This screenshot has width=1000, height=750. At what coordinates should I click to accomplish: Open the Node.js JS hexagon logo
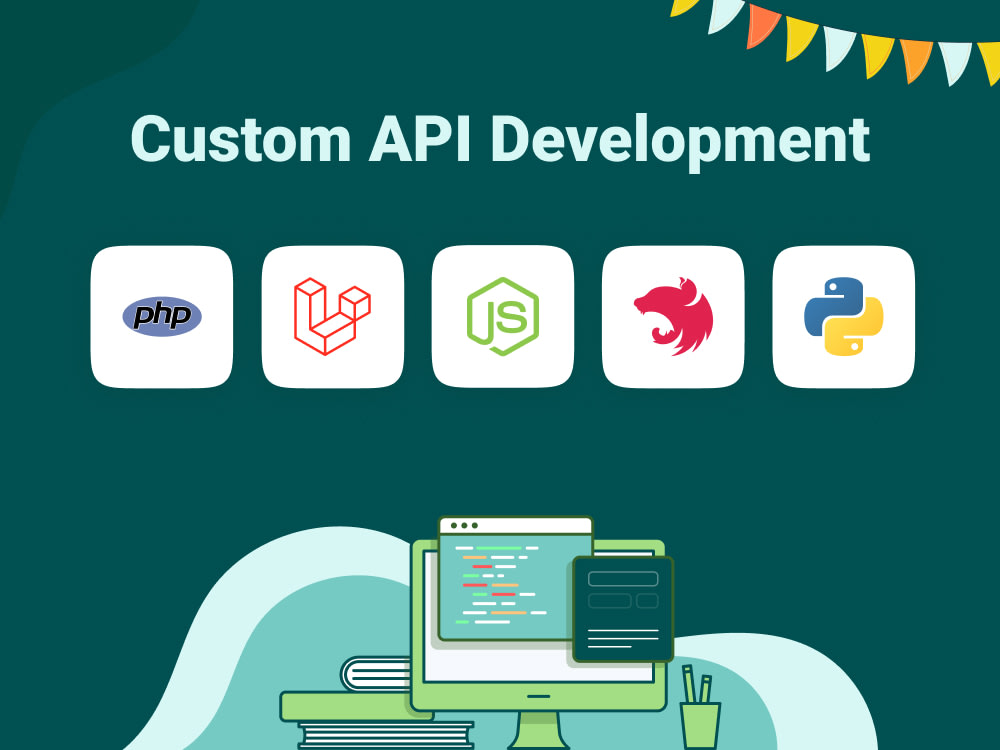[x=502, y=315]
